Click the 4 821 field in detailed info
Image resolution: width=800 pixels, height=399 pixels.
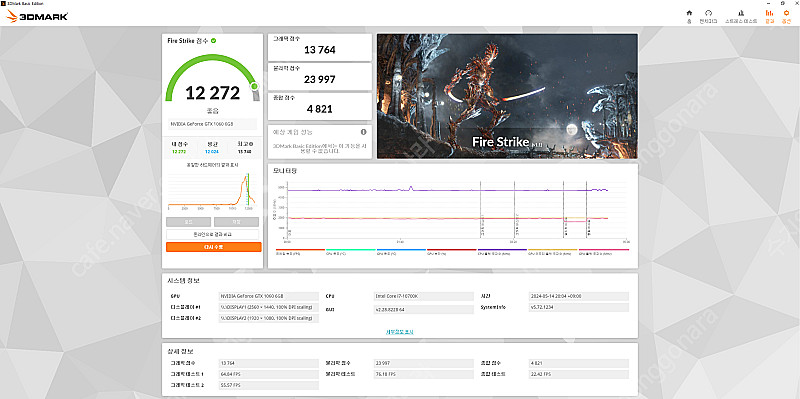pos(579,363)
